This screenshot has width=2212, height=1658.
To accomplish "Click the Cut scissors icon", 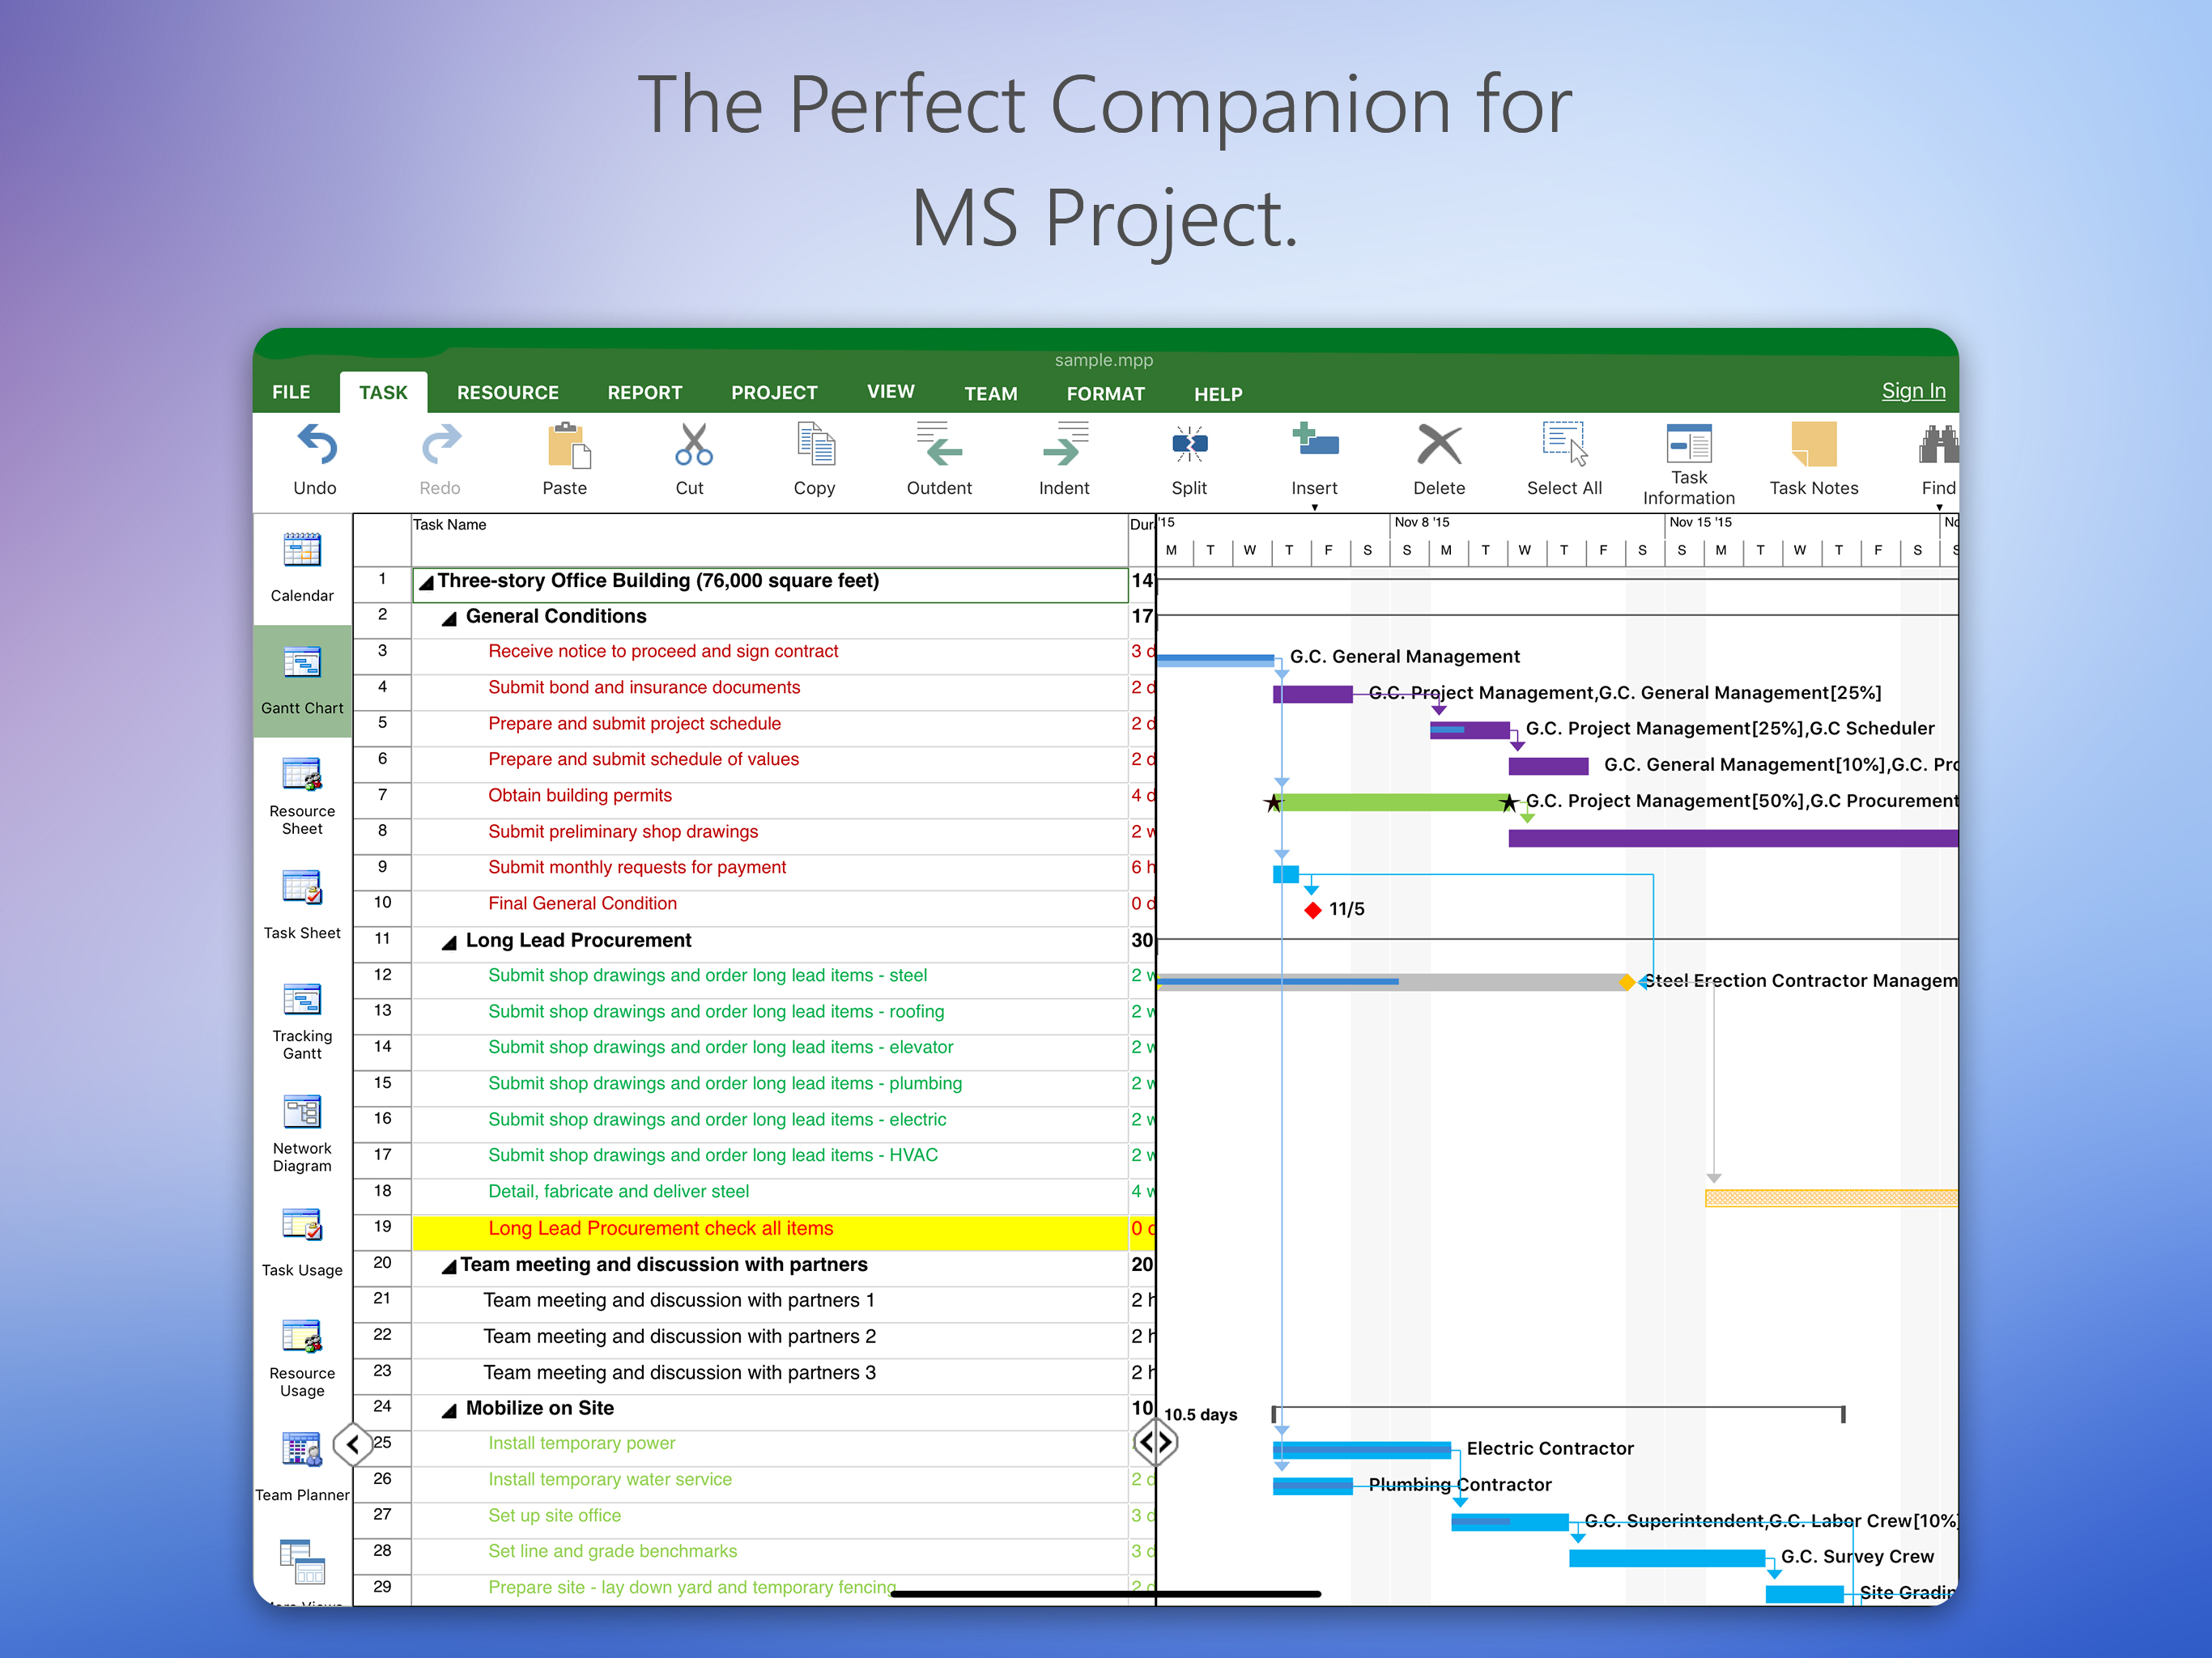I will [x=692, y=446].
